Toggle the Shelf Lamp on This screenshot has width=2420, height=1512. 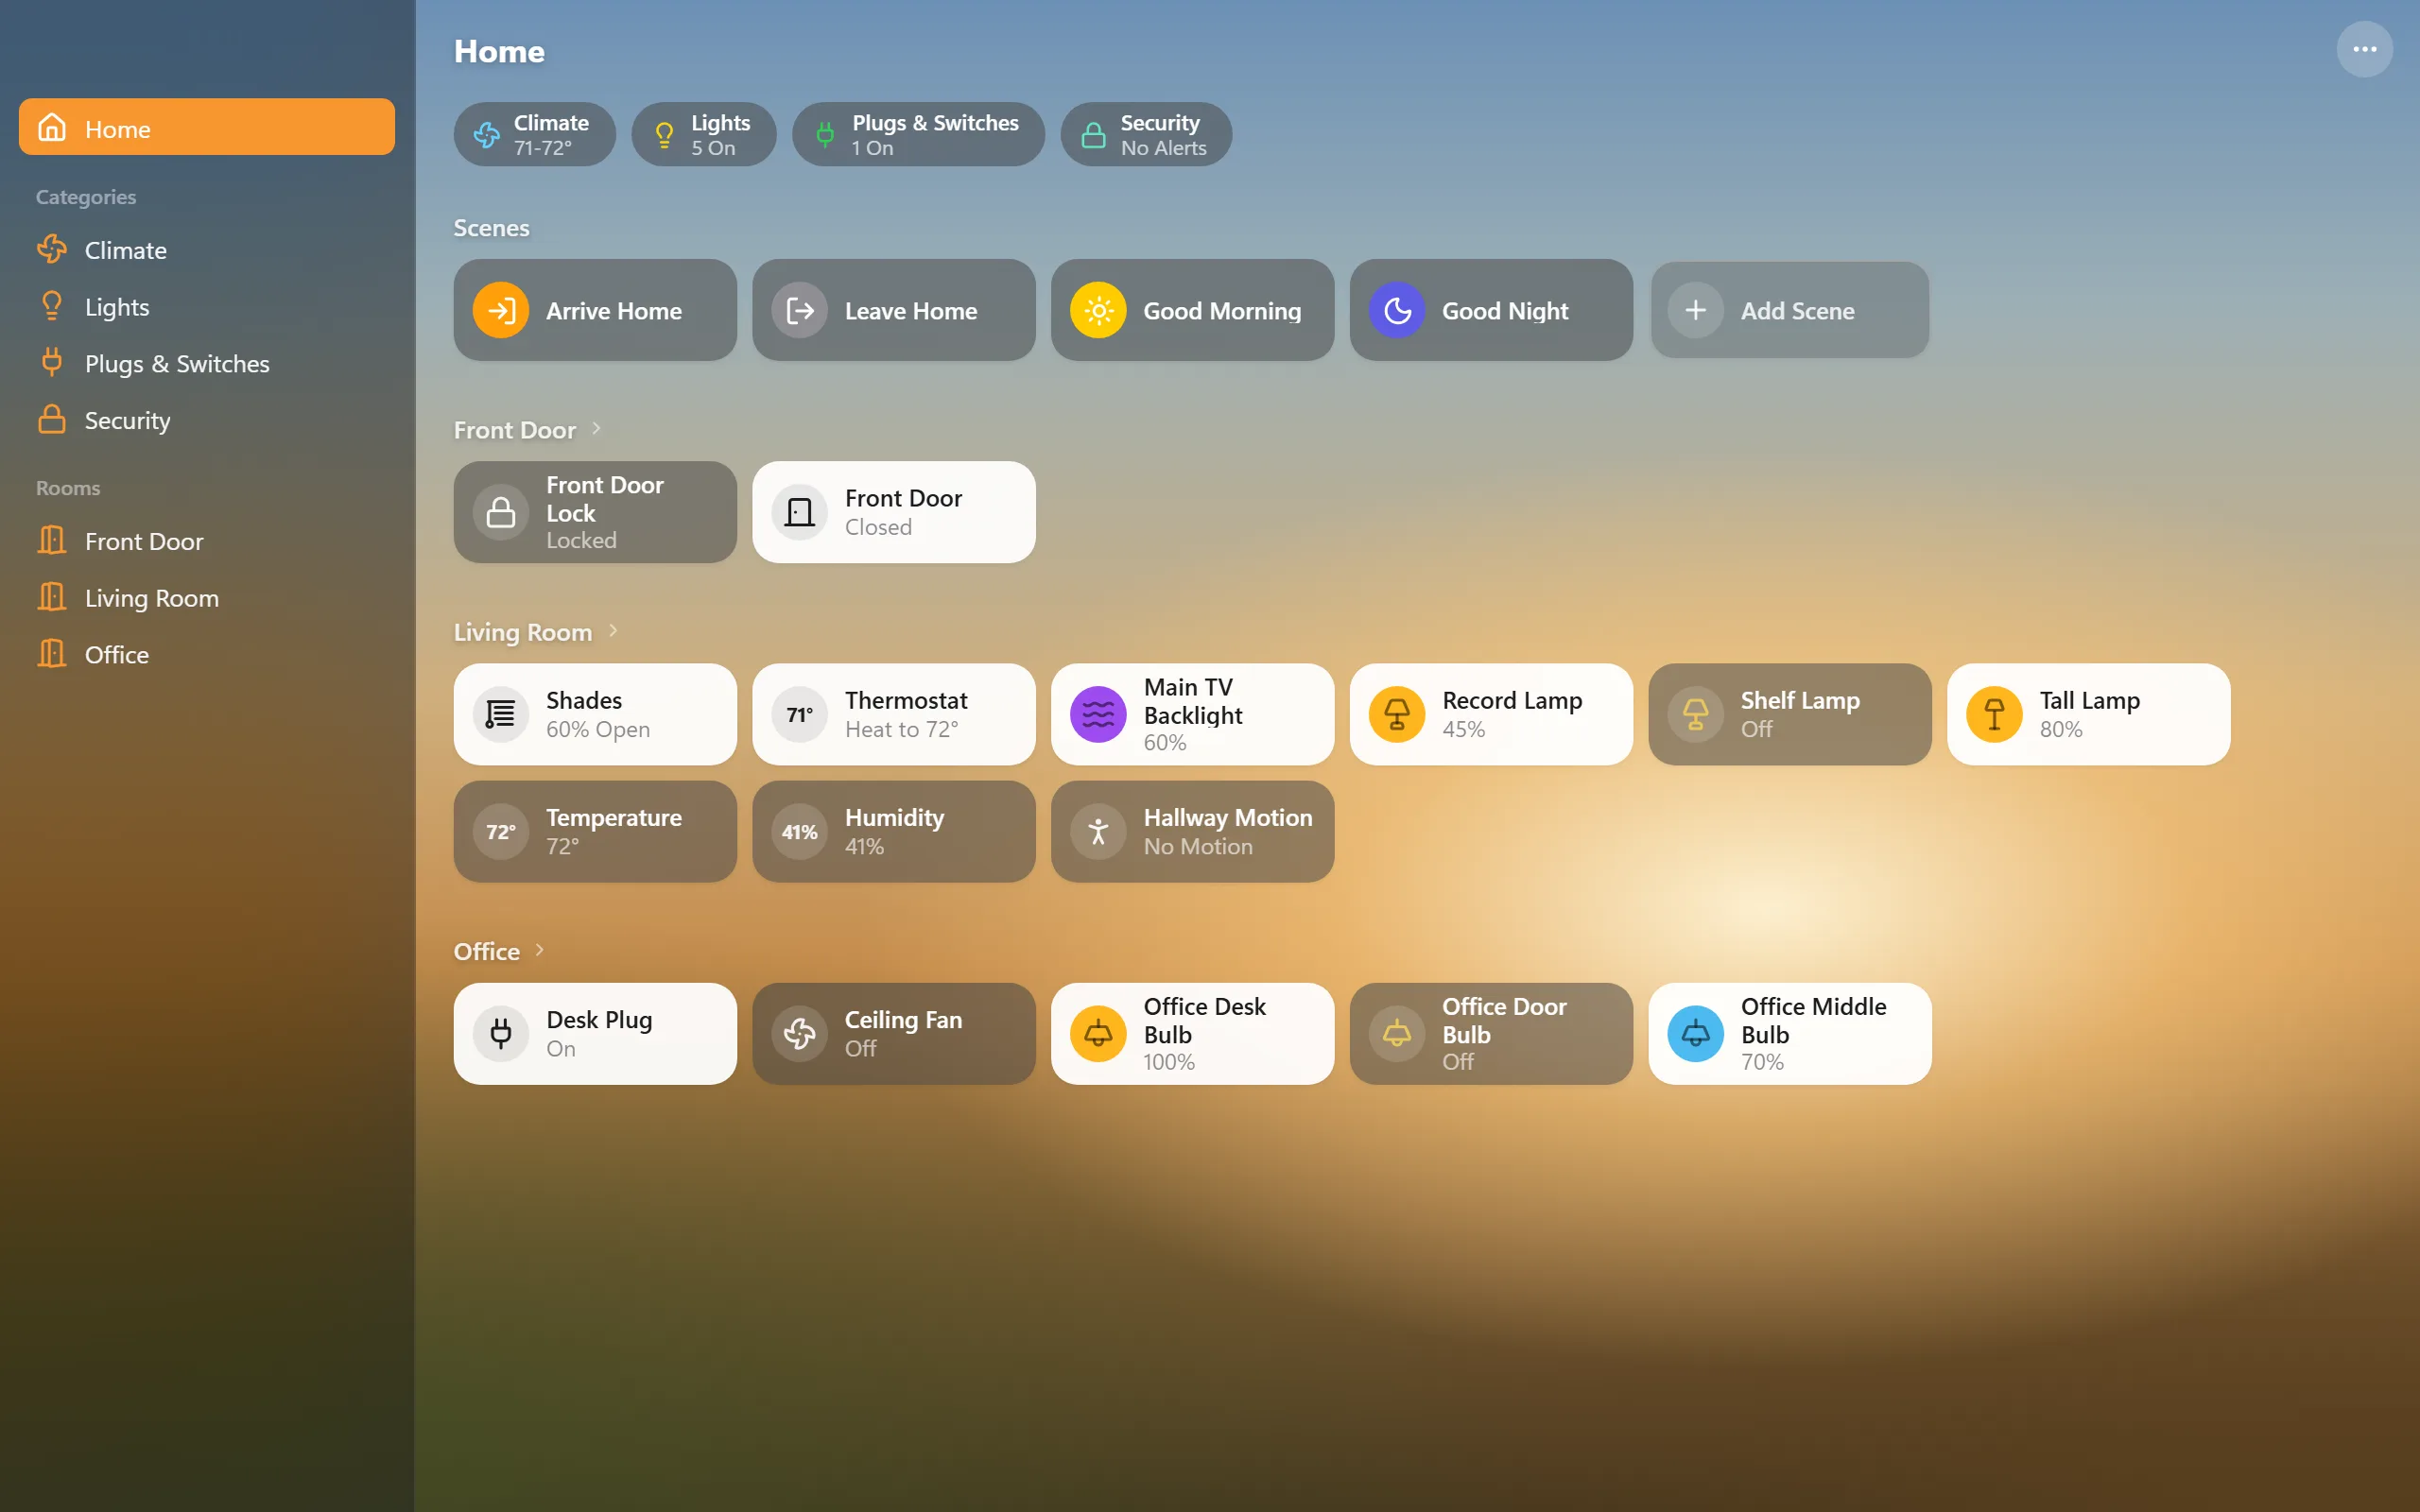click(x=1790, y=714)
